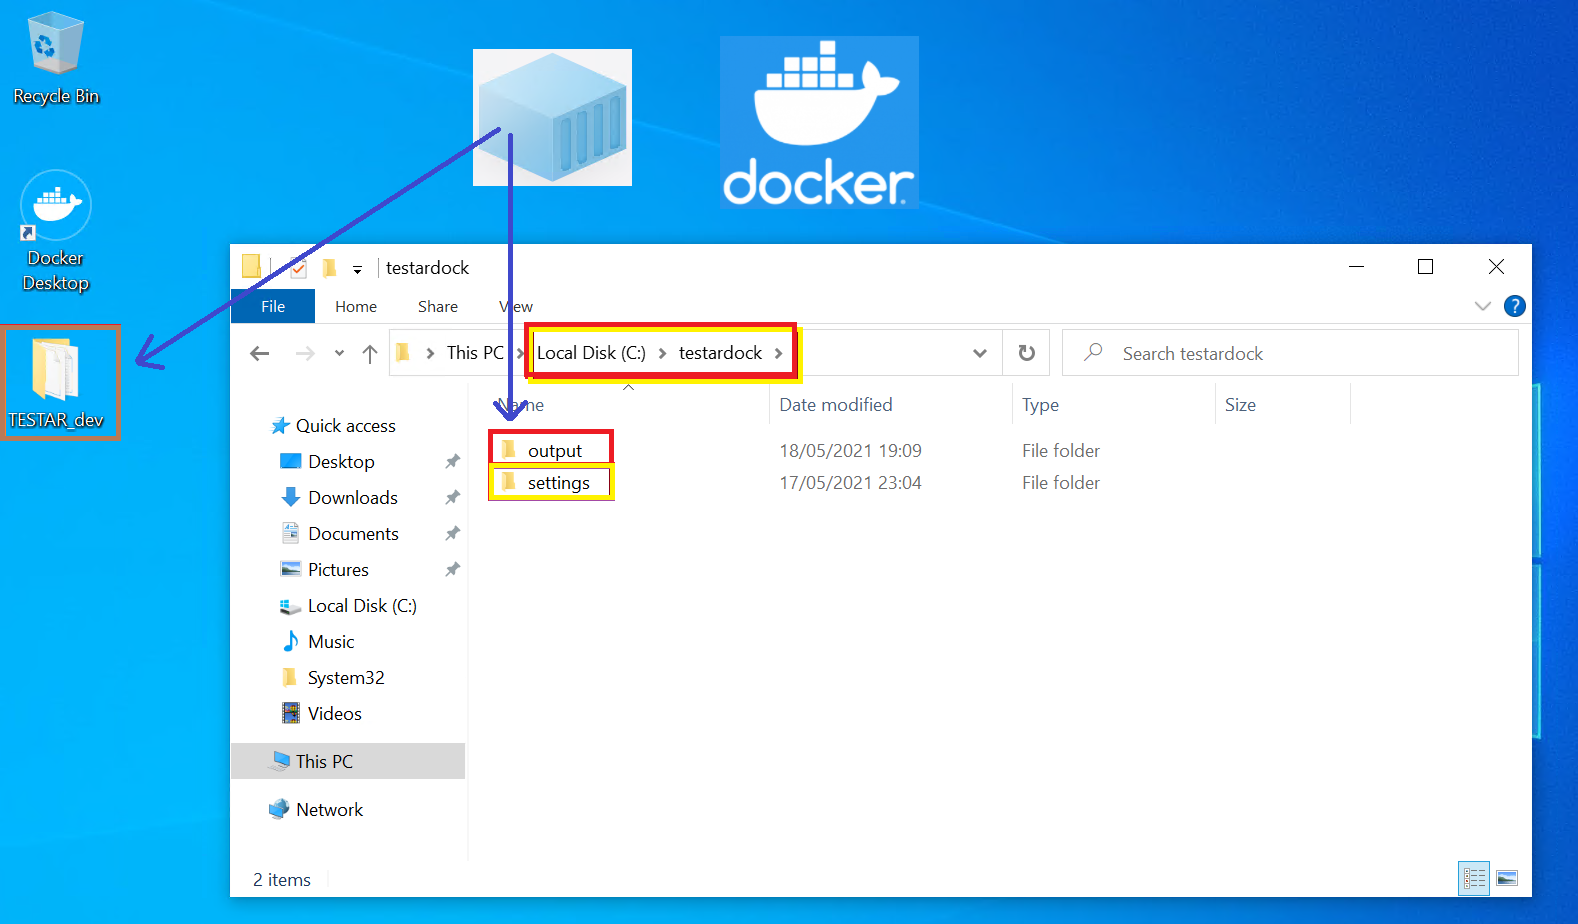Image resolution: width=1578 pixels, height=924 pixels.
Task: Open the Recycle Bin desktop icon
Action: (55, 58)
